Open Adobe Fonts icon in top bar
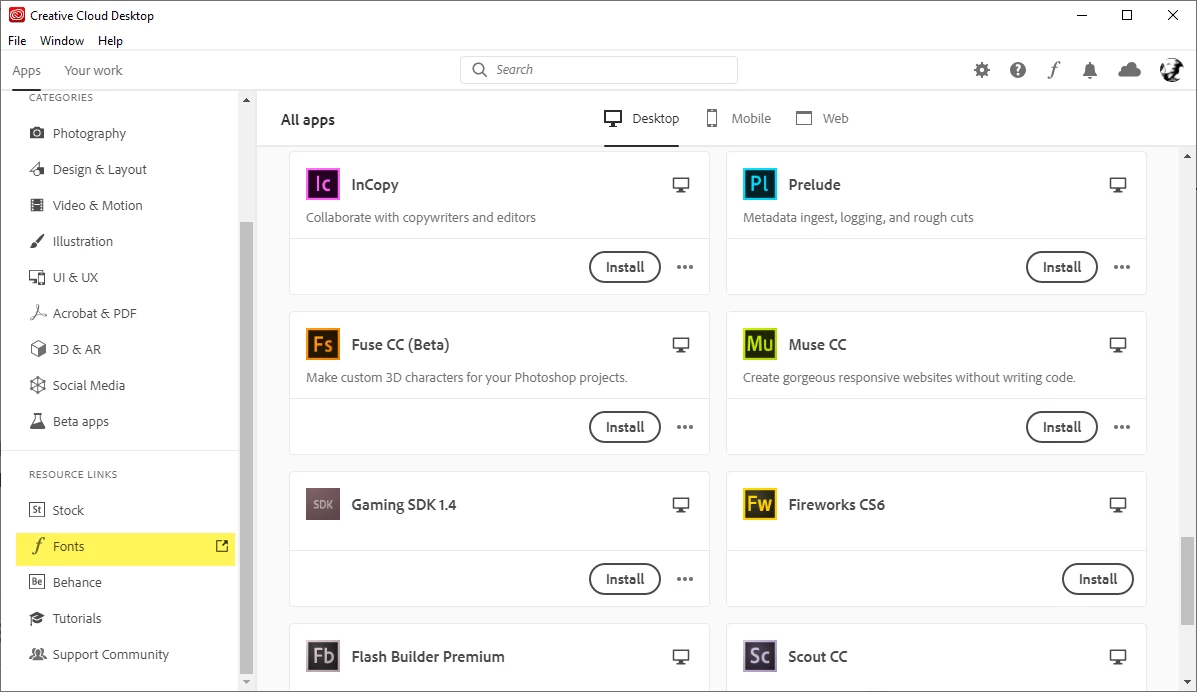1197x692 pixels. pos(1053,70)
